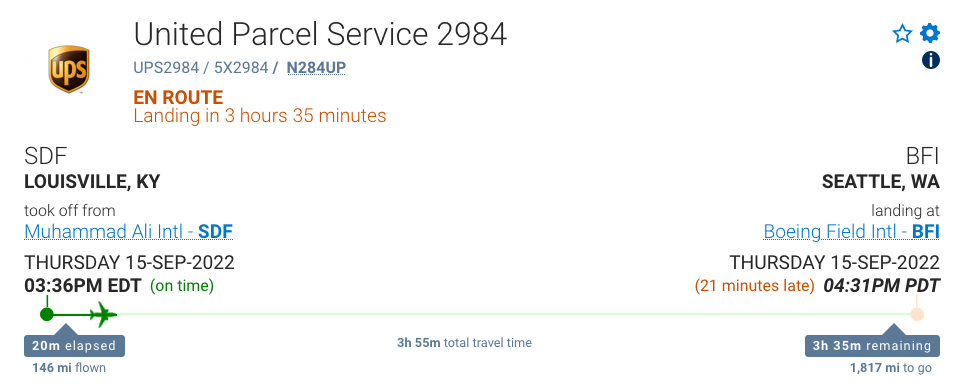
Task: Click the pale arrival dot marker
Action: [x=917, y=314]
